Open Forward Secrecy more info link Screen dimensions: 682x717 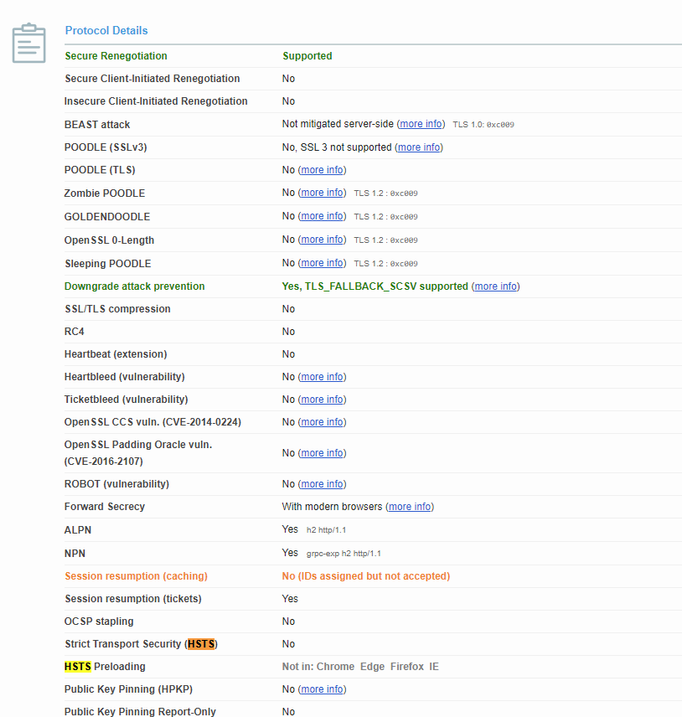410,507
